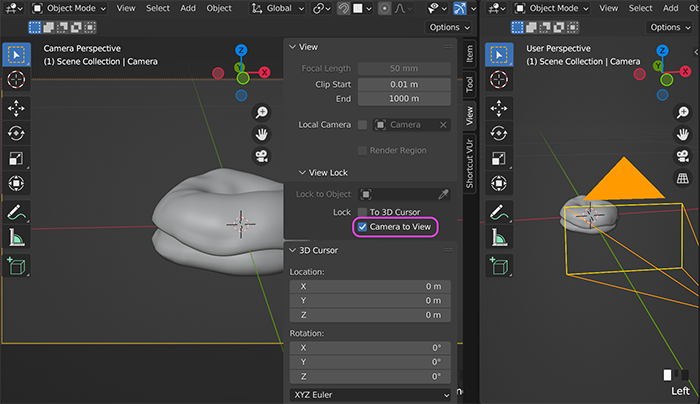Switch to Tool sidebar tab

pyautogui.click(x=469, y=84)
